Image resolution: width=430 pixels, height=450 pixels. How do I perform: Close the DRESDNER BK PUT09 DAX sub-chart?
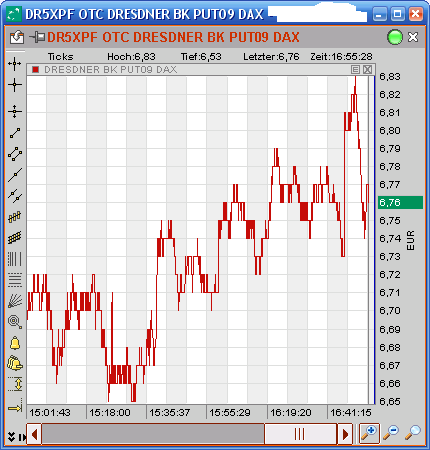367,69
